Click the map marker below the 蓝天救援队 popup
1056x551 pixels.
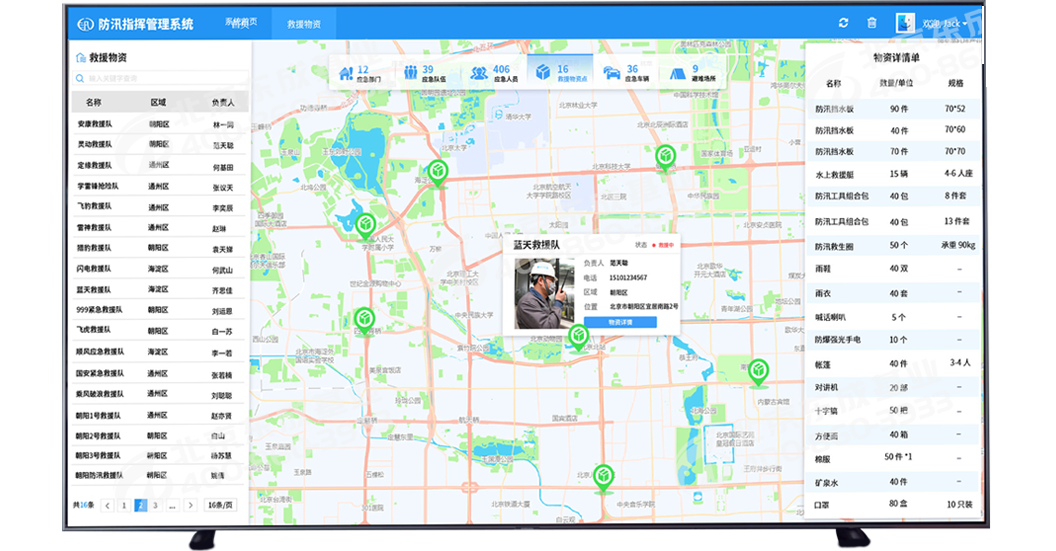point(578,338)
